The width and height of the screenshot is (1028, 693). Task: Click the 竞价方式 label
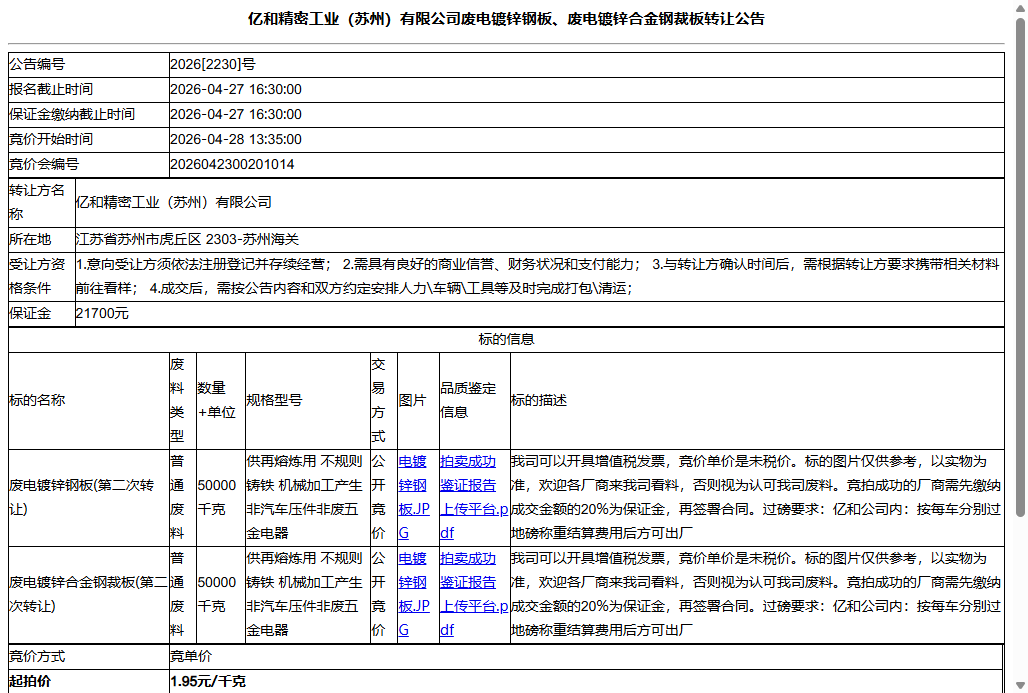coord(37,656)
